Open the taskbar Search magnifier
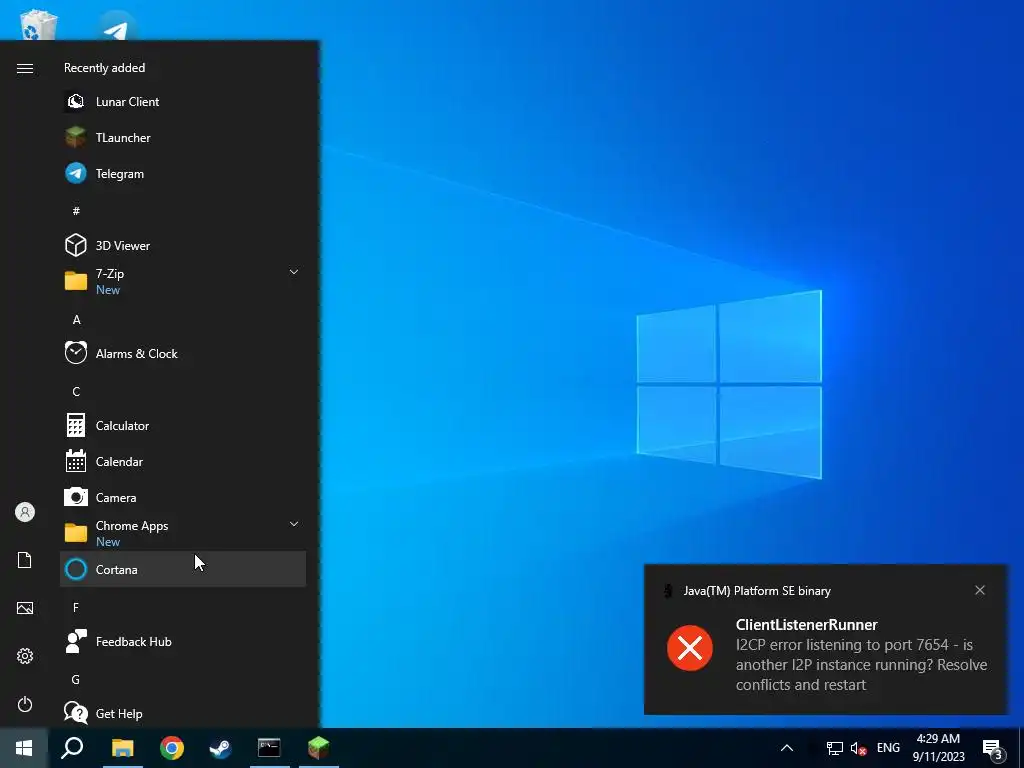Image resolution: width=1024 pixels, height=768 pixels. tap(72, 748)
